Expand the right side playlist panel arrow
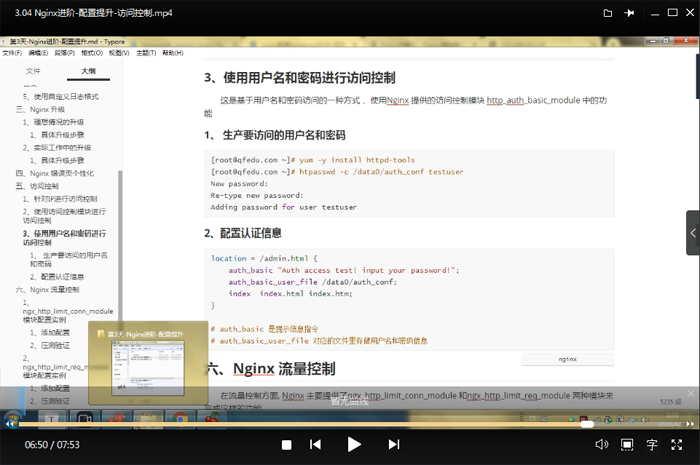Image resolution: width=700 pixels, height=465 pixels. [x=692, y=233]
